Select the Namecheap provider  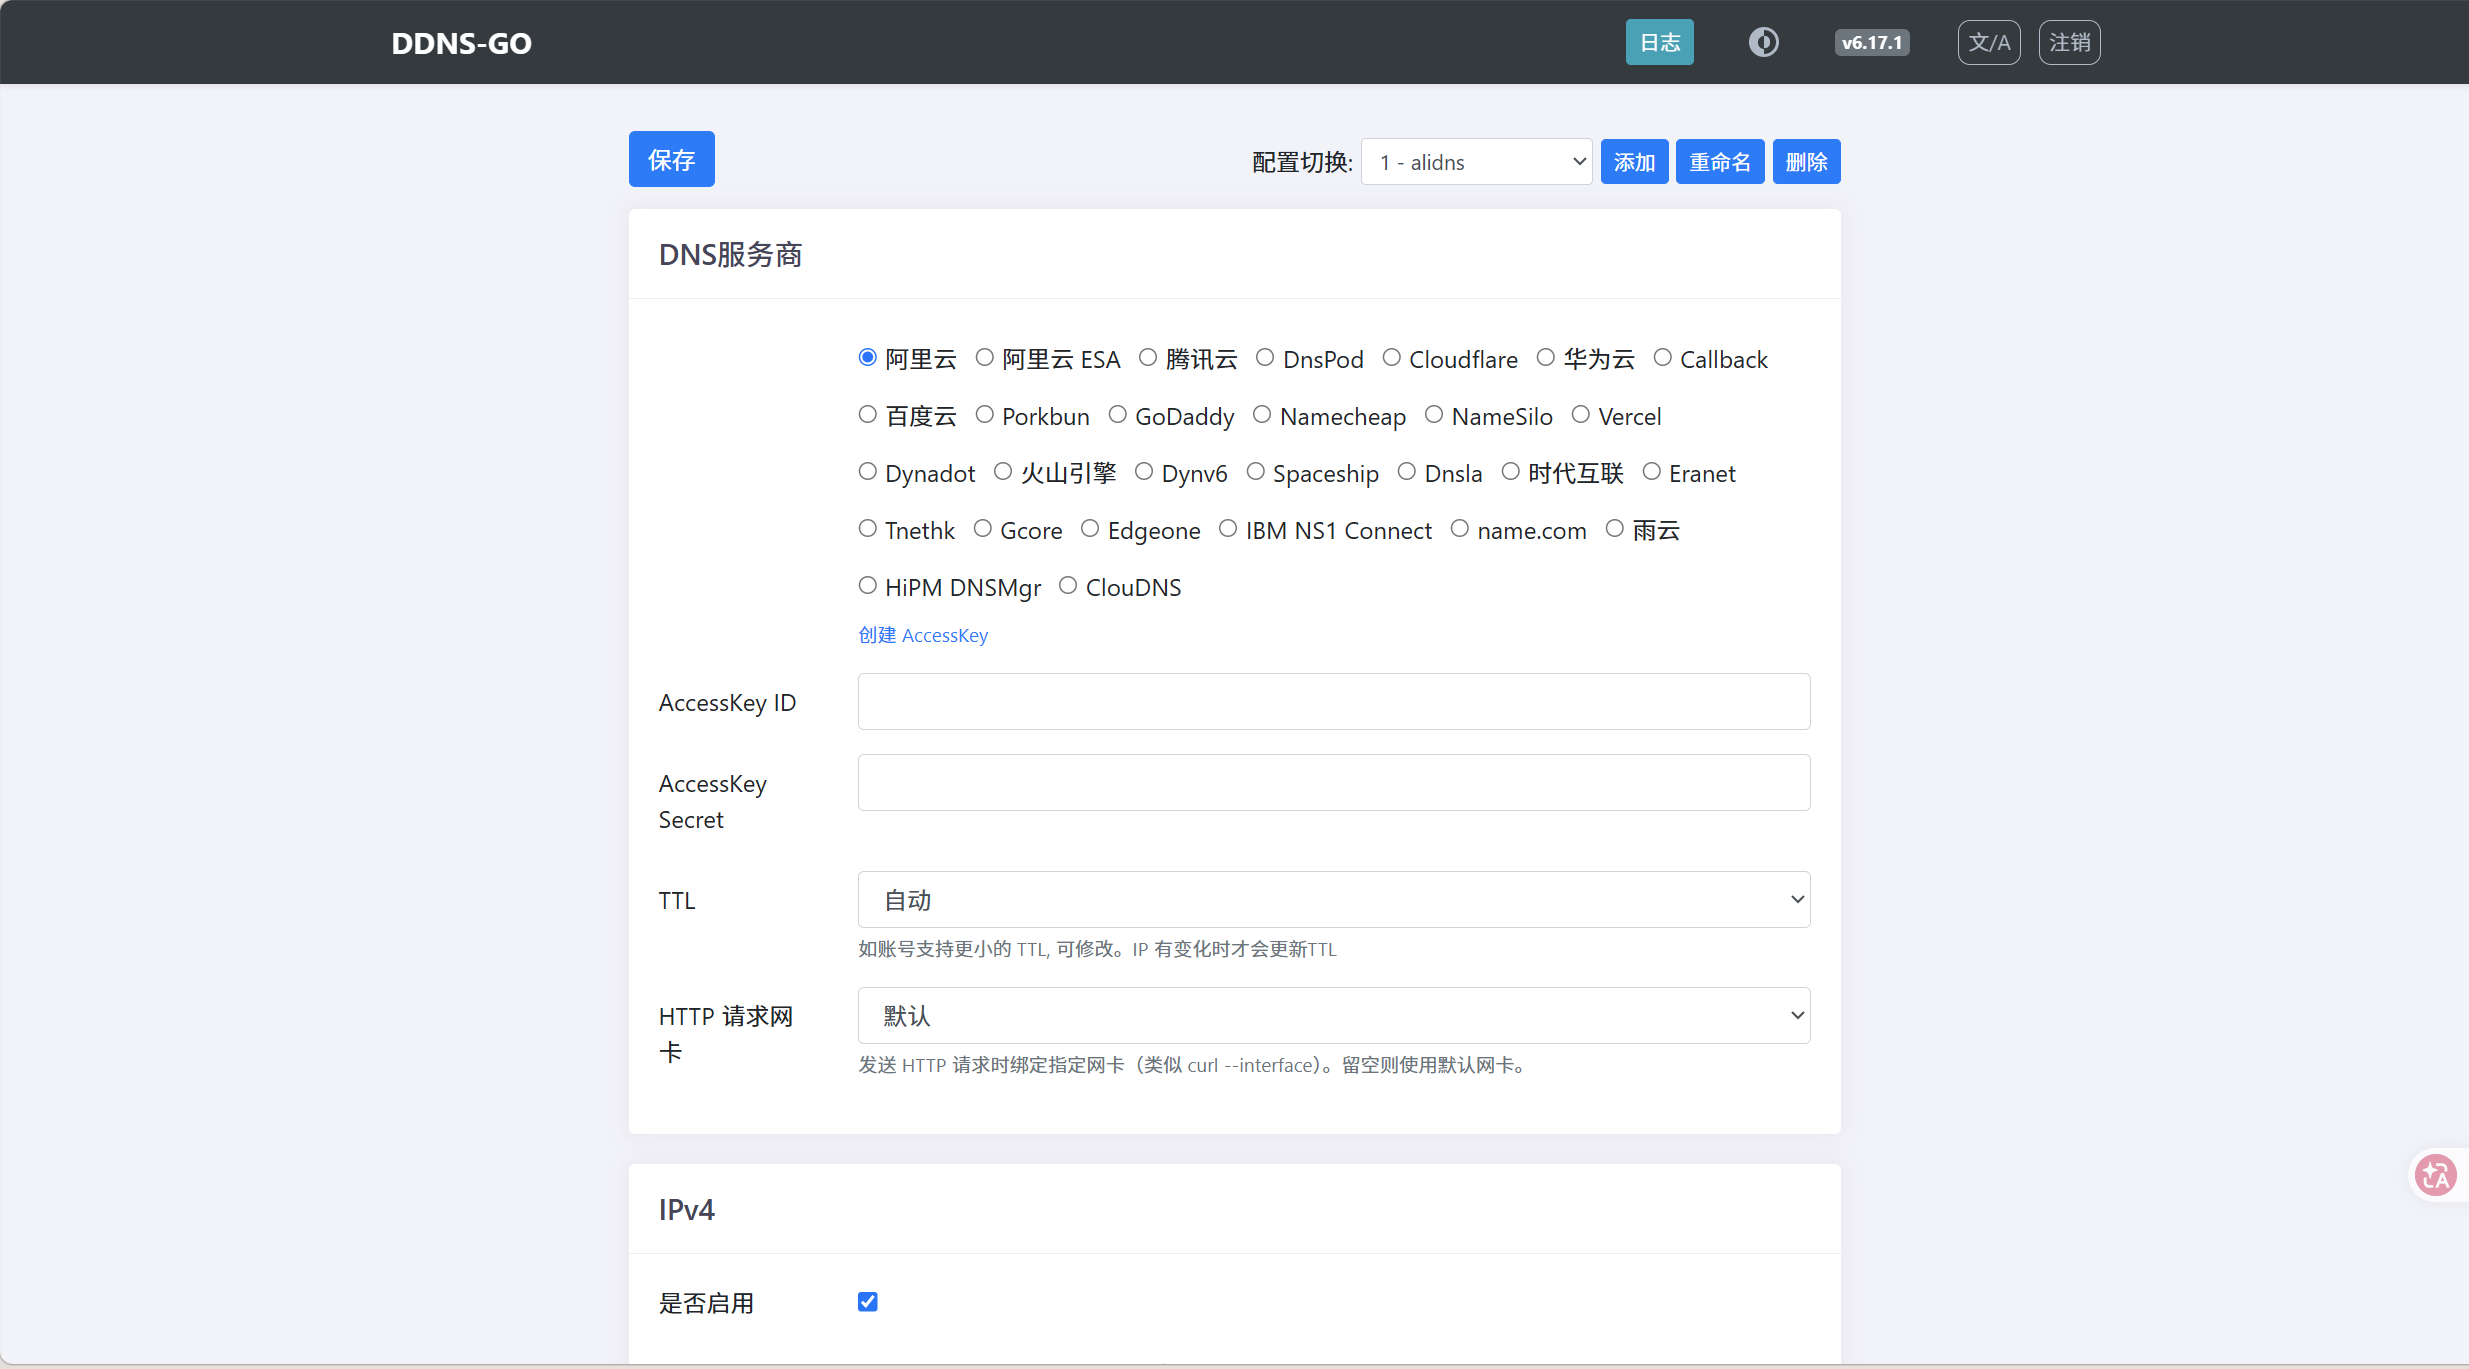(x=1262, y=415)
